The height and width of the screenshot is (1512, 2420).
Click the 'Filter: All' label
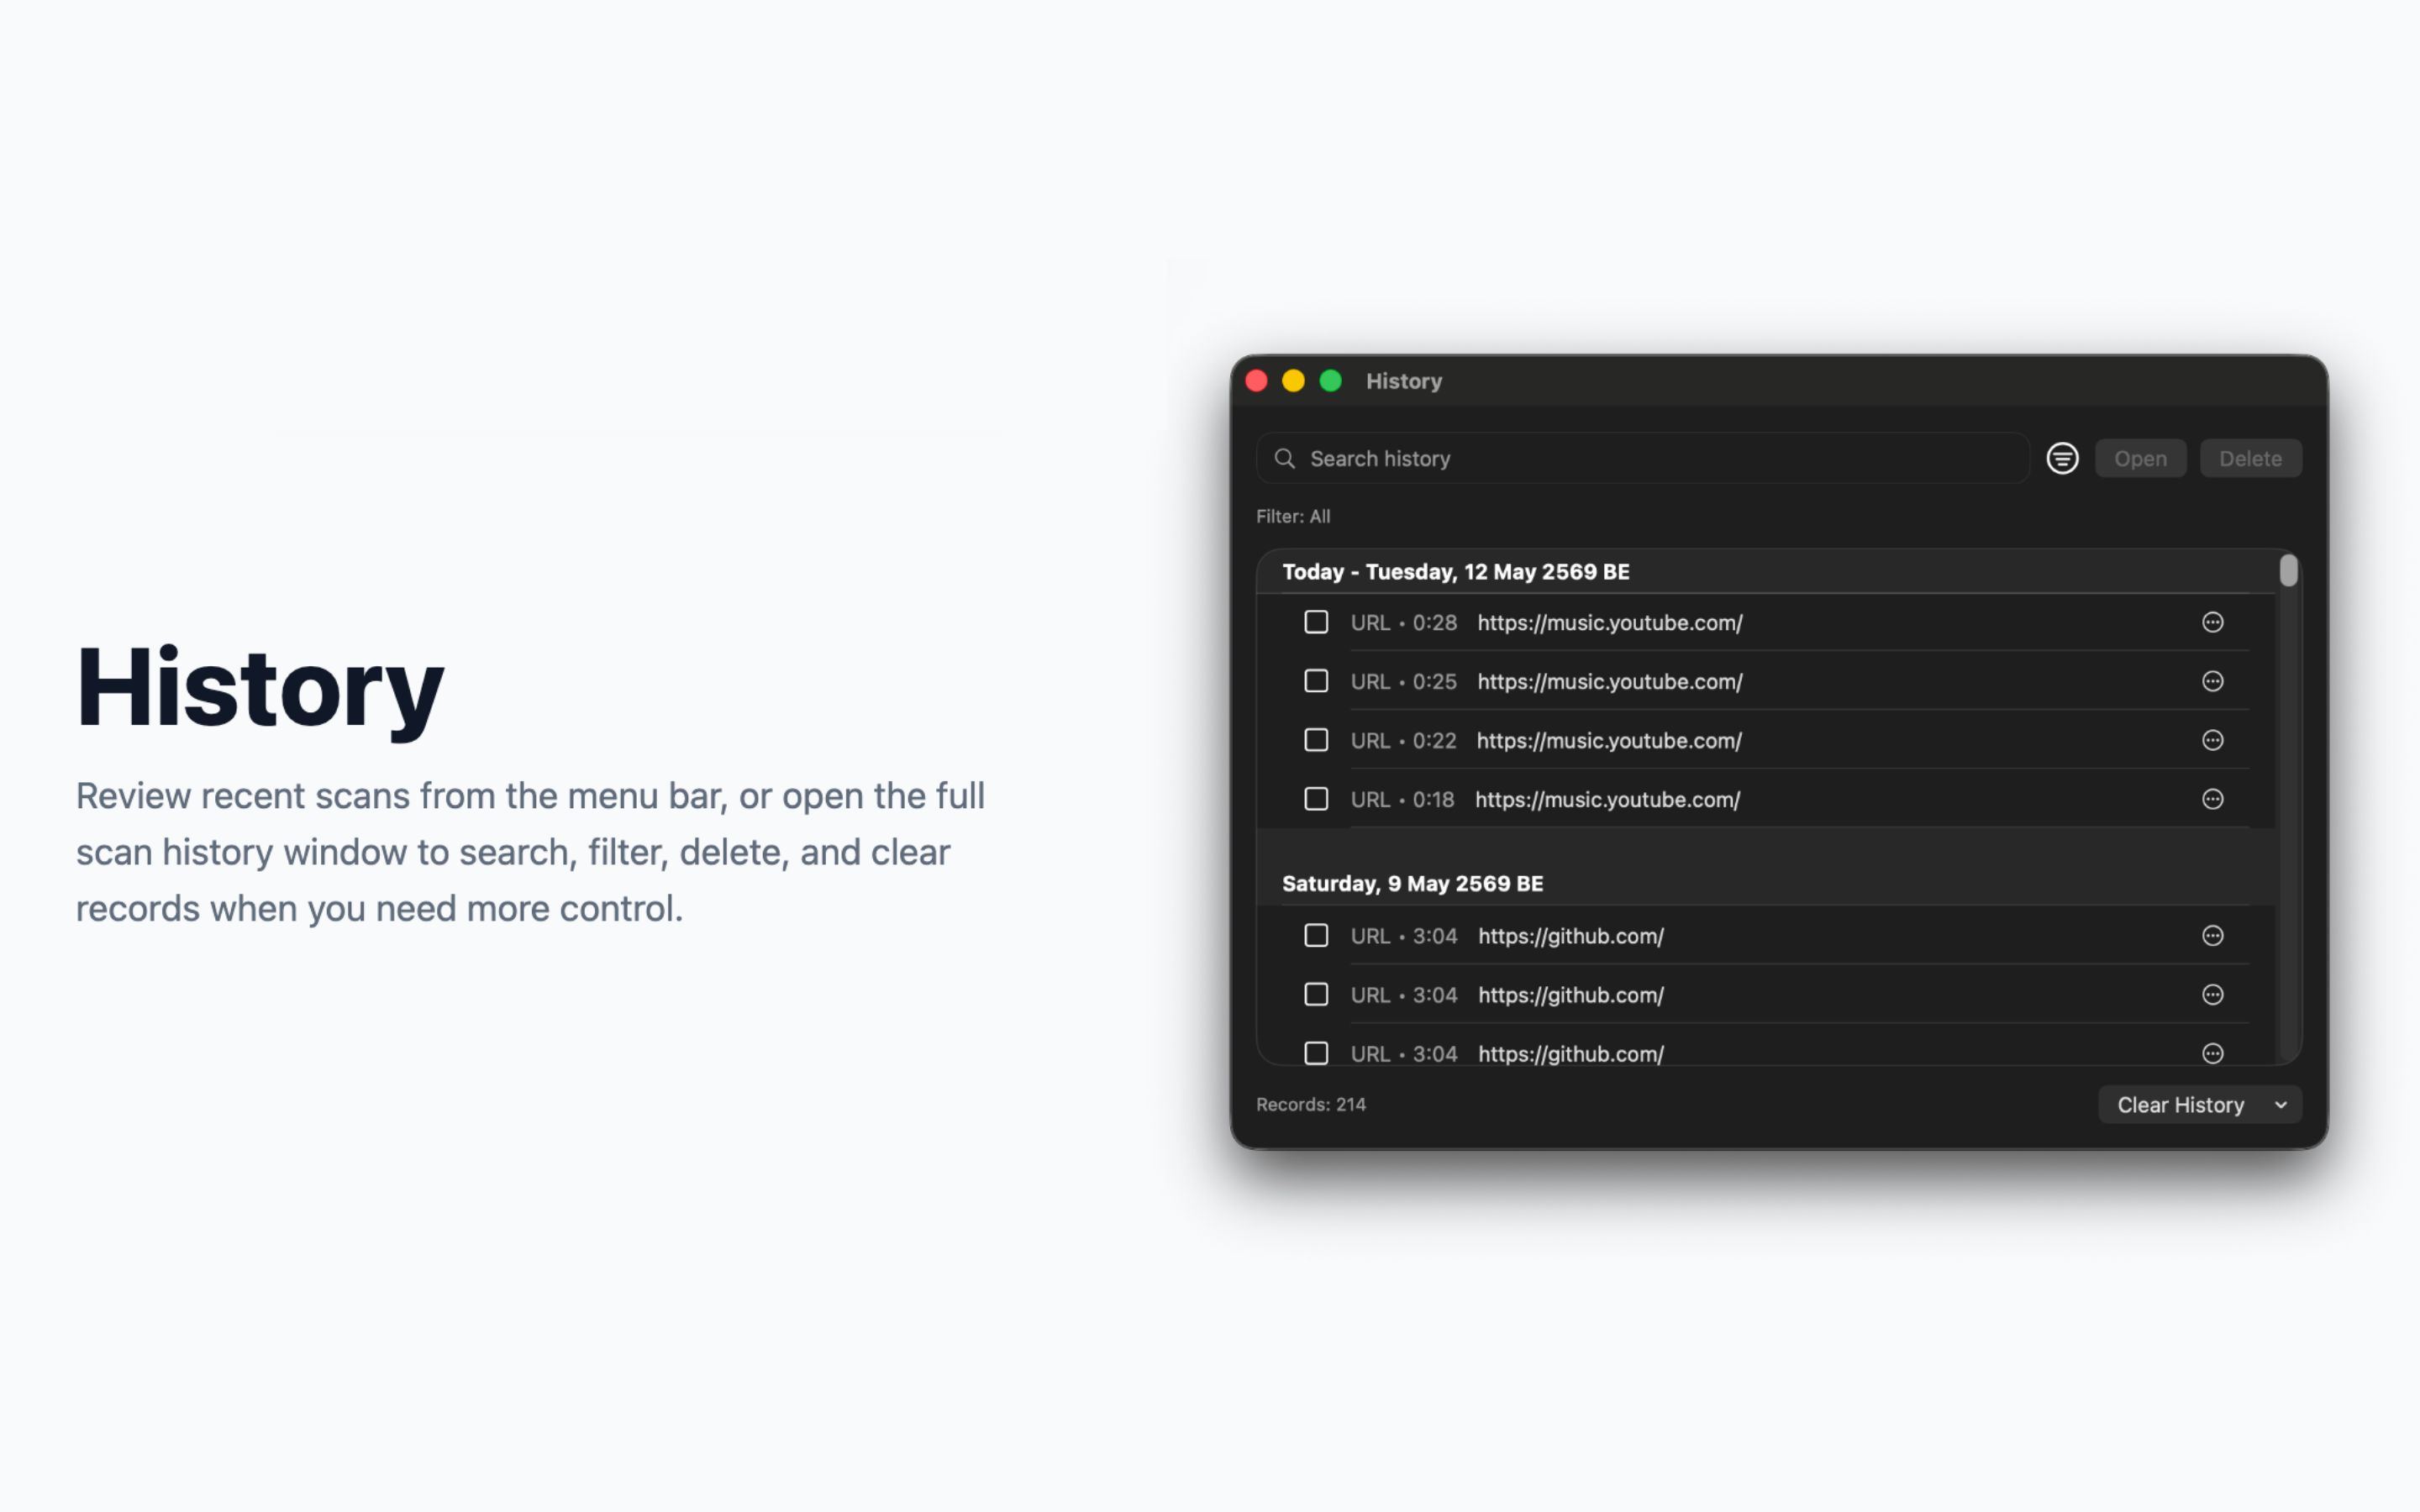(x=1293, y=516)
